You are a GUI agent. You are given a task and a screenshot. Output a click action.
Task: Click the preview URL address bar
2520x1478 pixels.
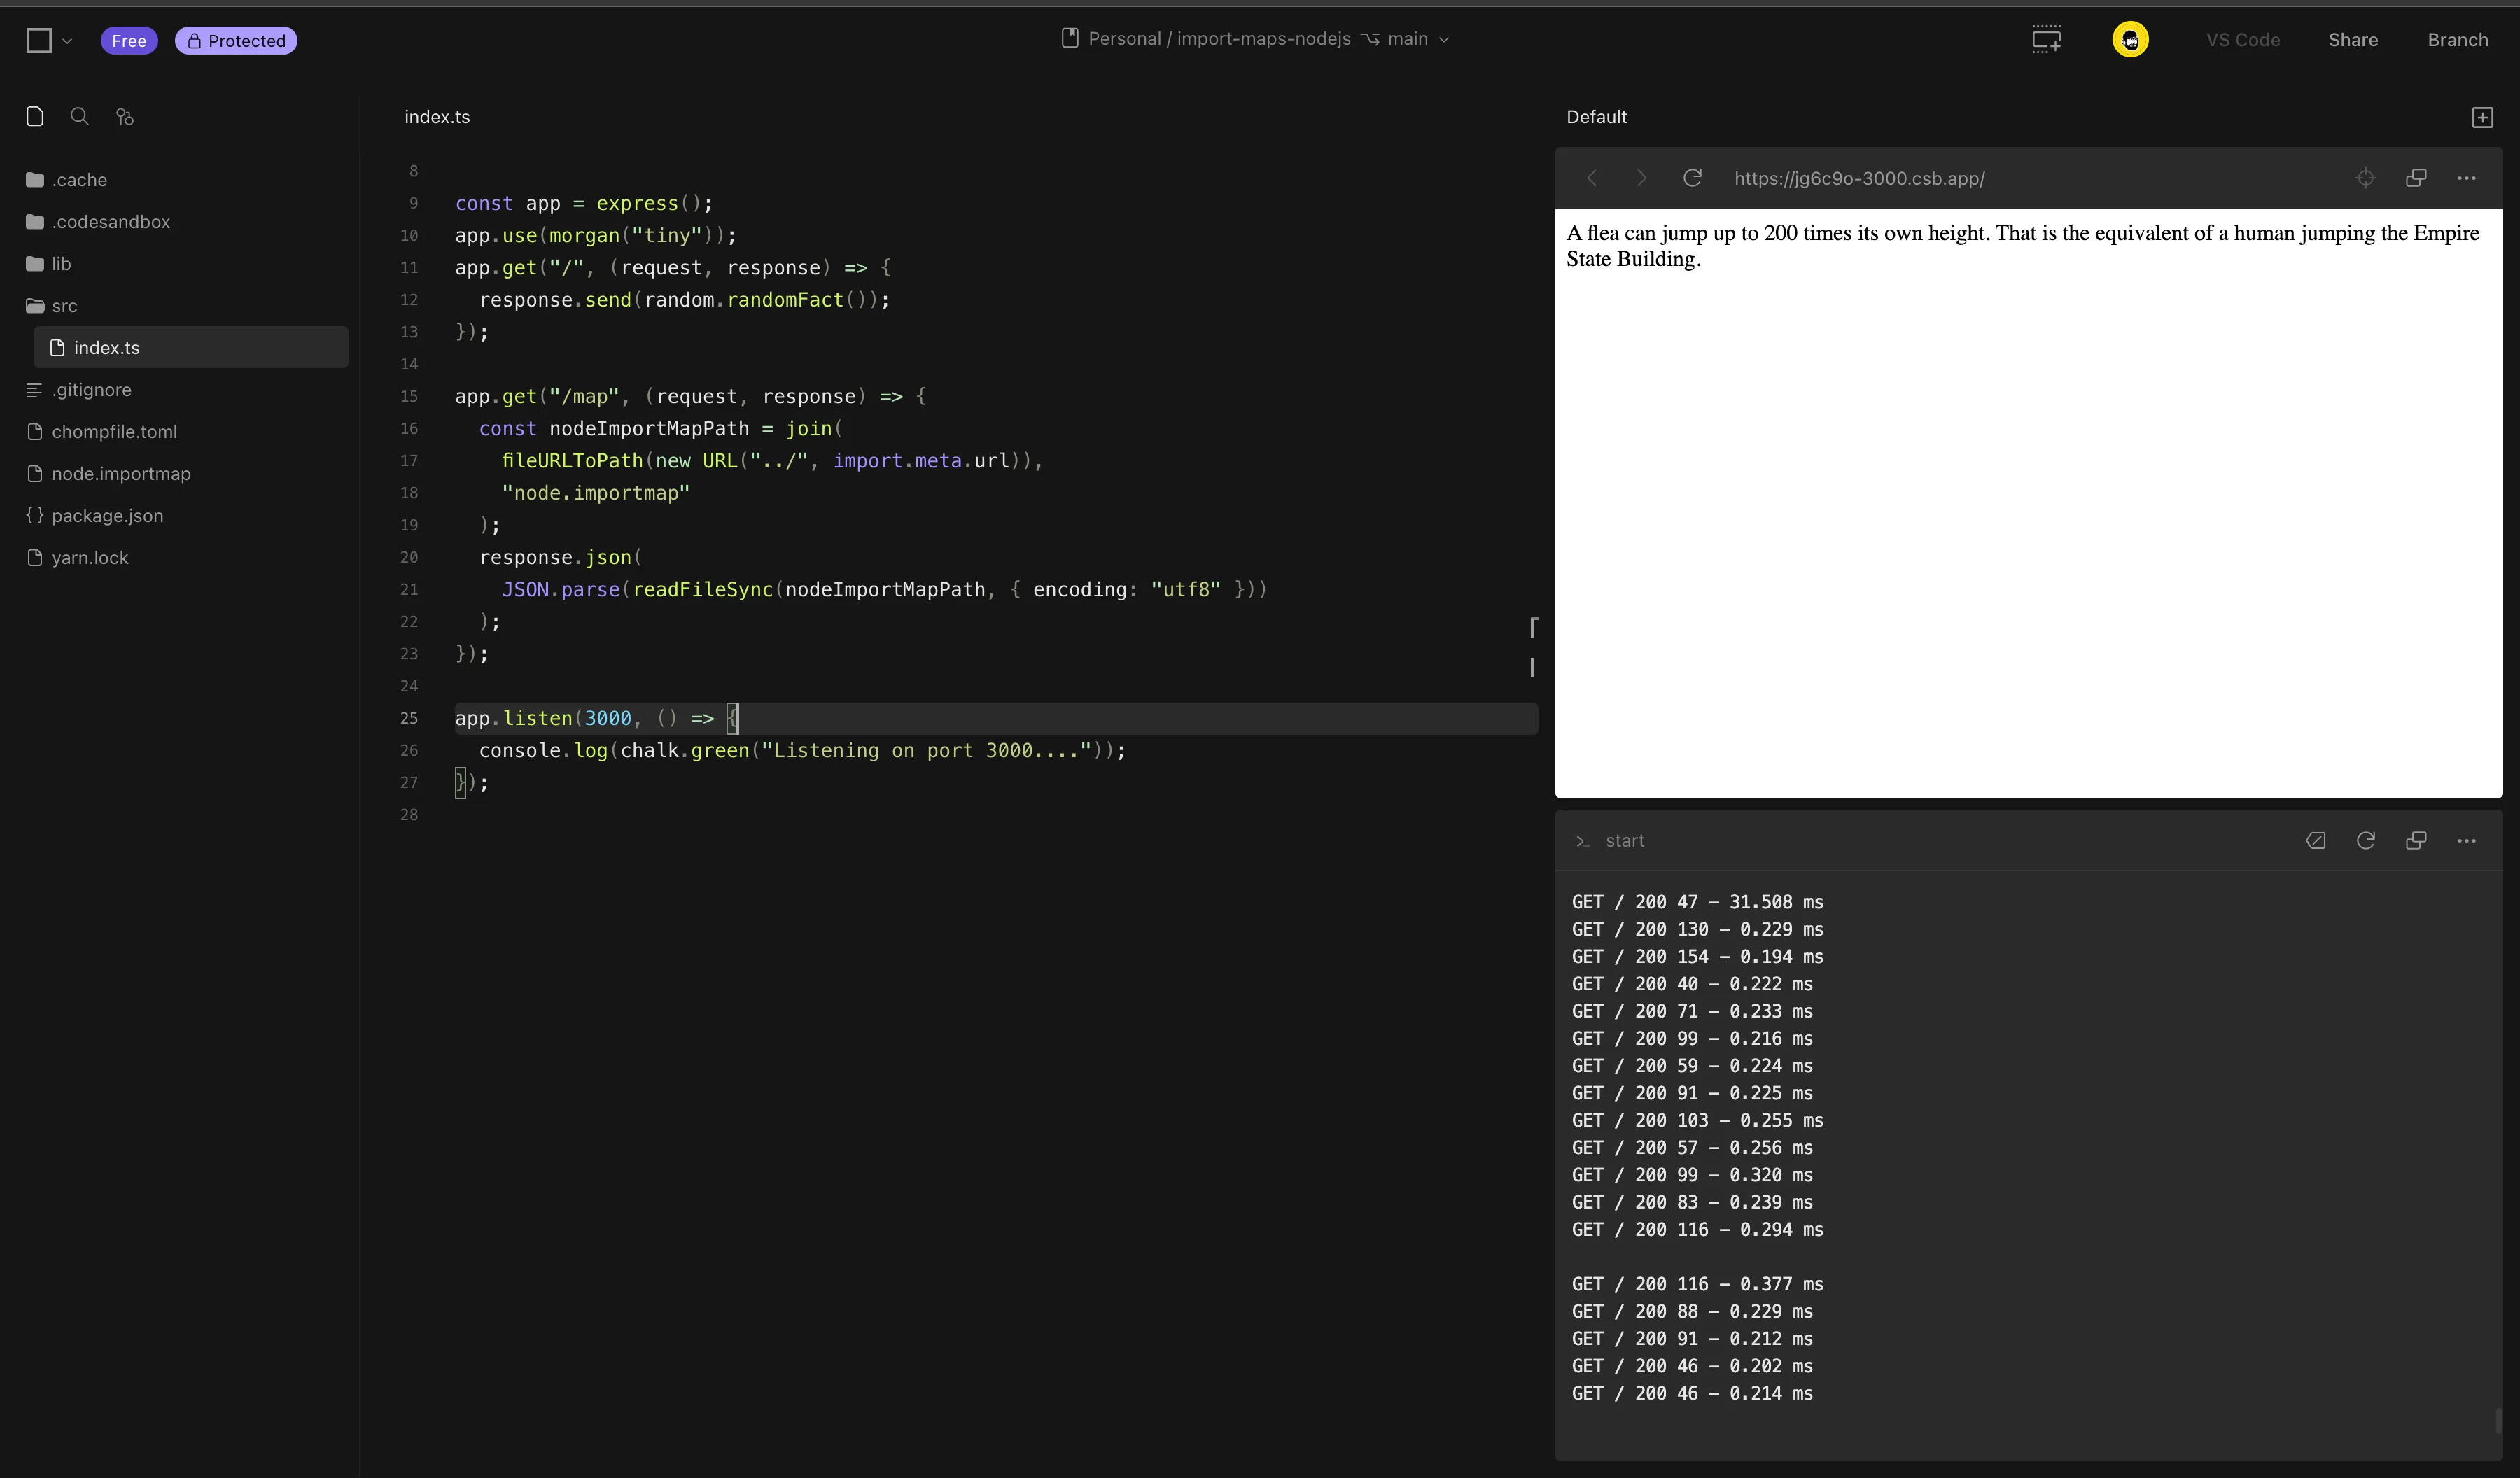pos(1859,178)
